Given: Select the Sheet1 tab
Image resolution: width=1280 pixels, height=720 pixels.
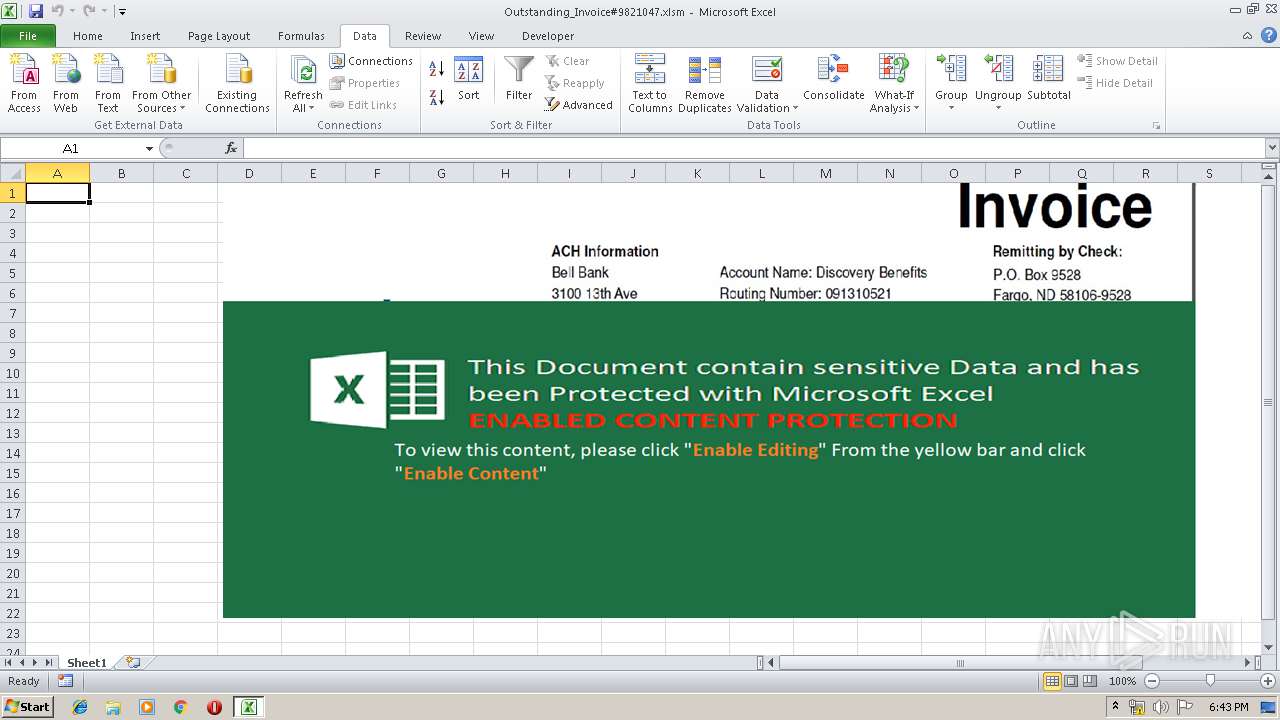Looking at the screenshot, I should click(x=86, y=662).
